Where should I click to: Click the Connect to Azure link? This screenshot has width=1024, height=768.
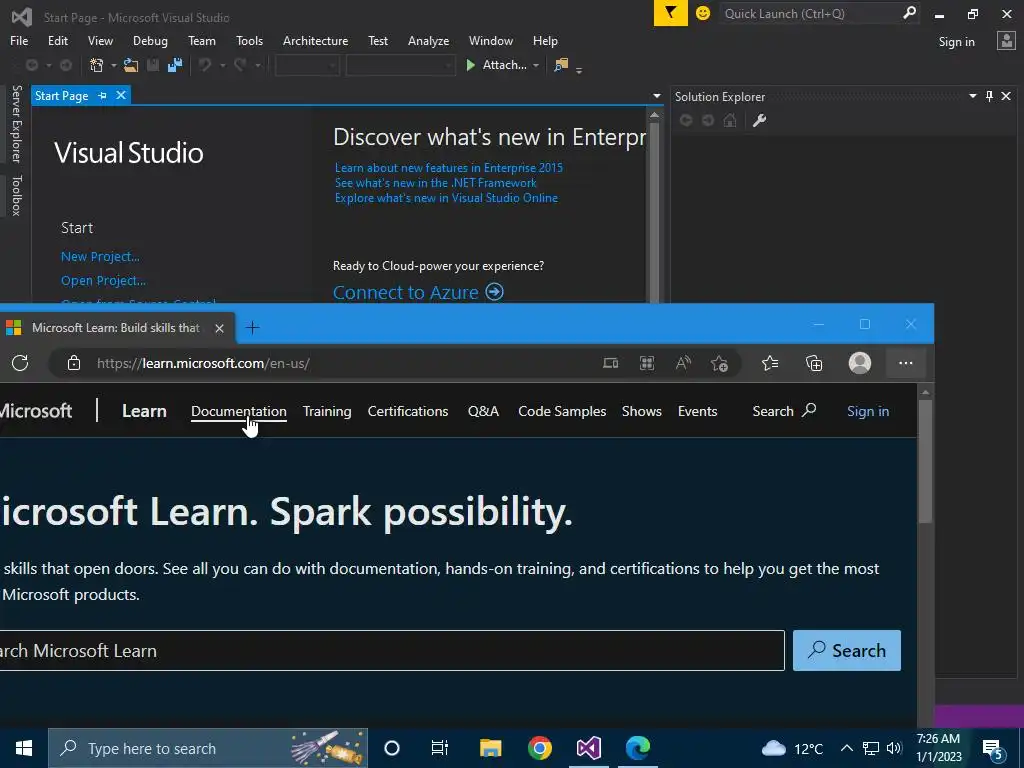pyautogui.click(x=406, y=292)
